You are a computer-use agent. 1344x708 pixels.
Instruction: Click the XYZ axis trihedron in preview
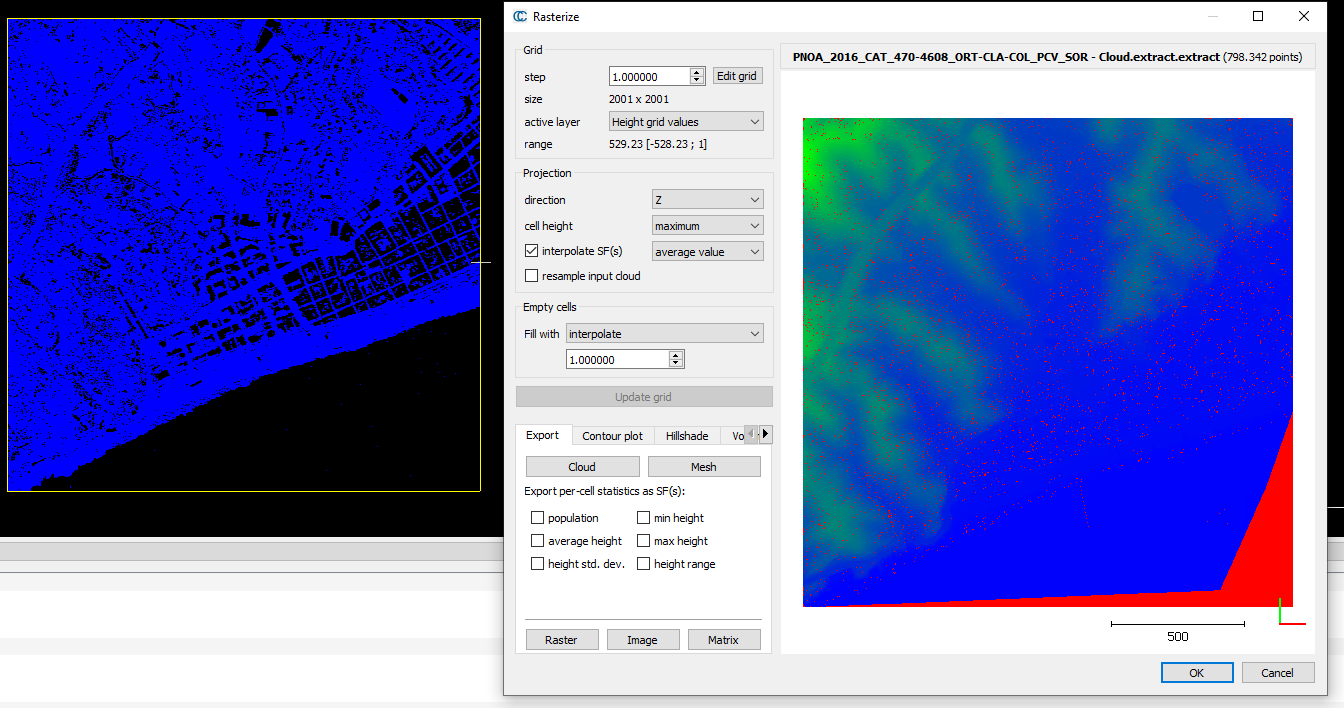tap(1291, 612)
